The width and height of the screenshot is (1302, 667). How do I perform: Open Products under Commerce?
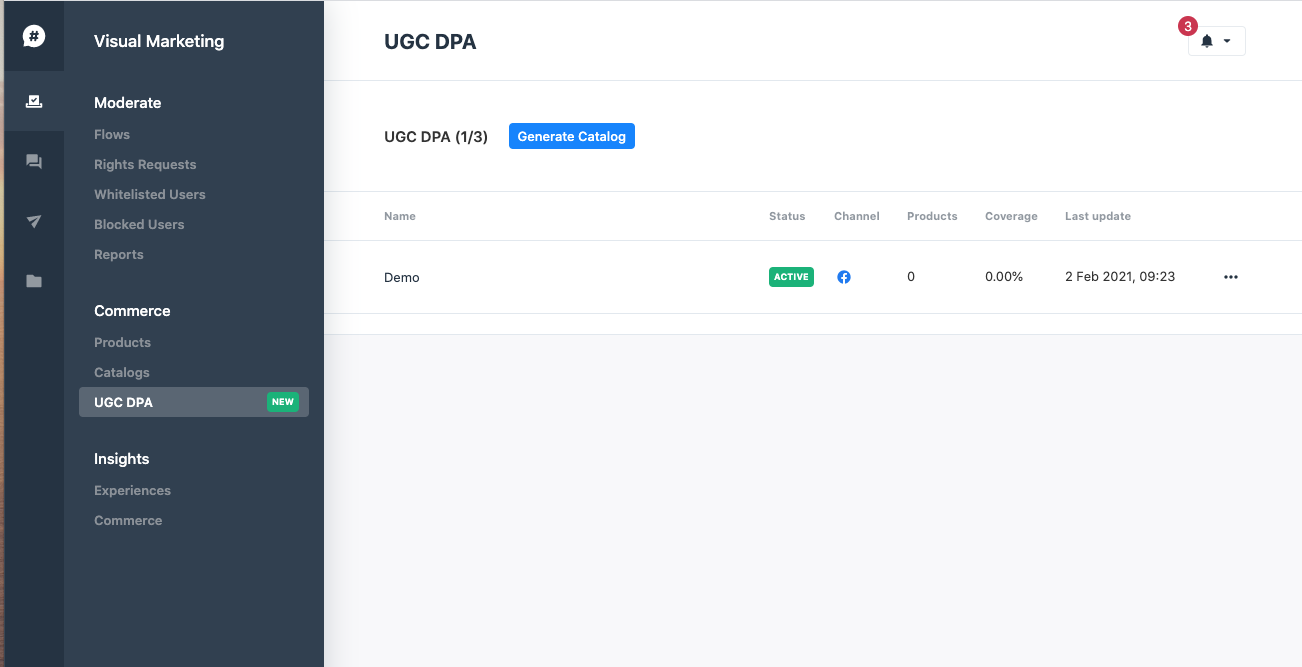(122, 342)
